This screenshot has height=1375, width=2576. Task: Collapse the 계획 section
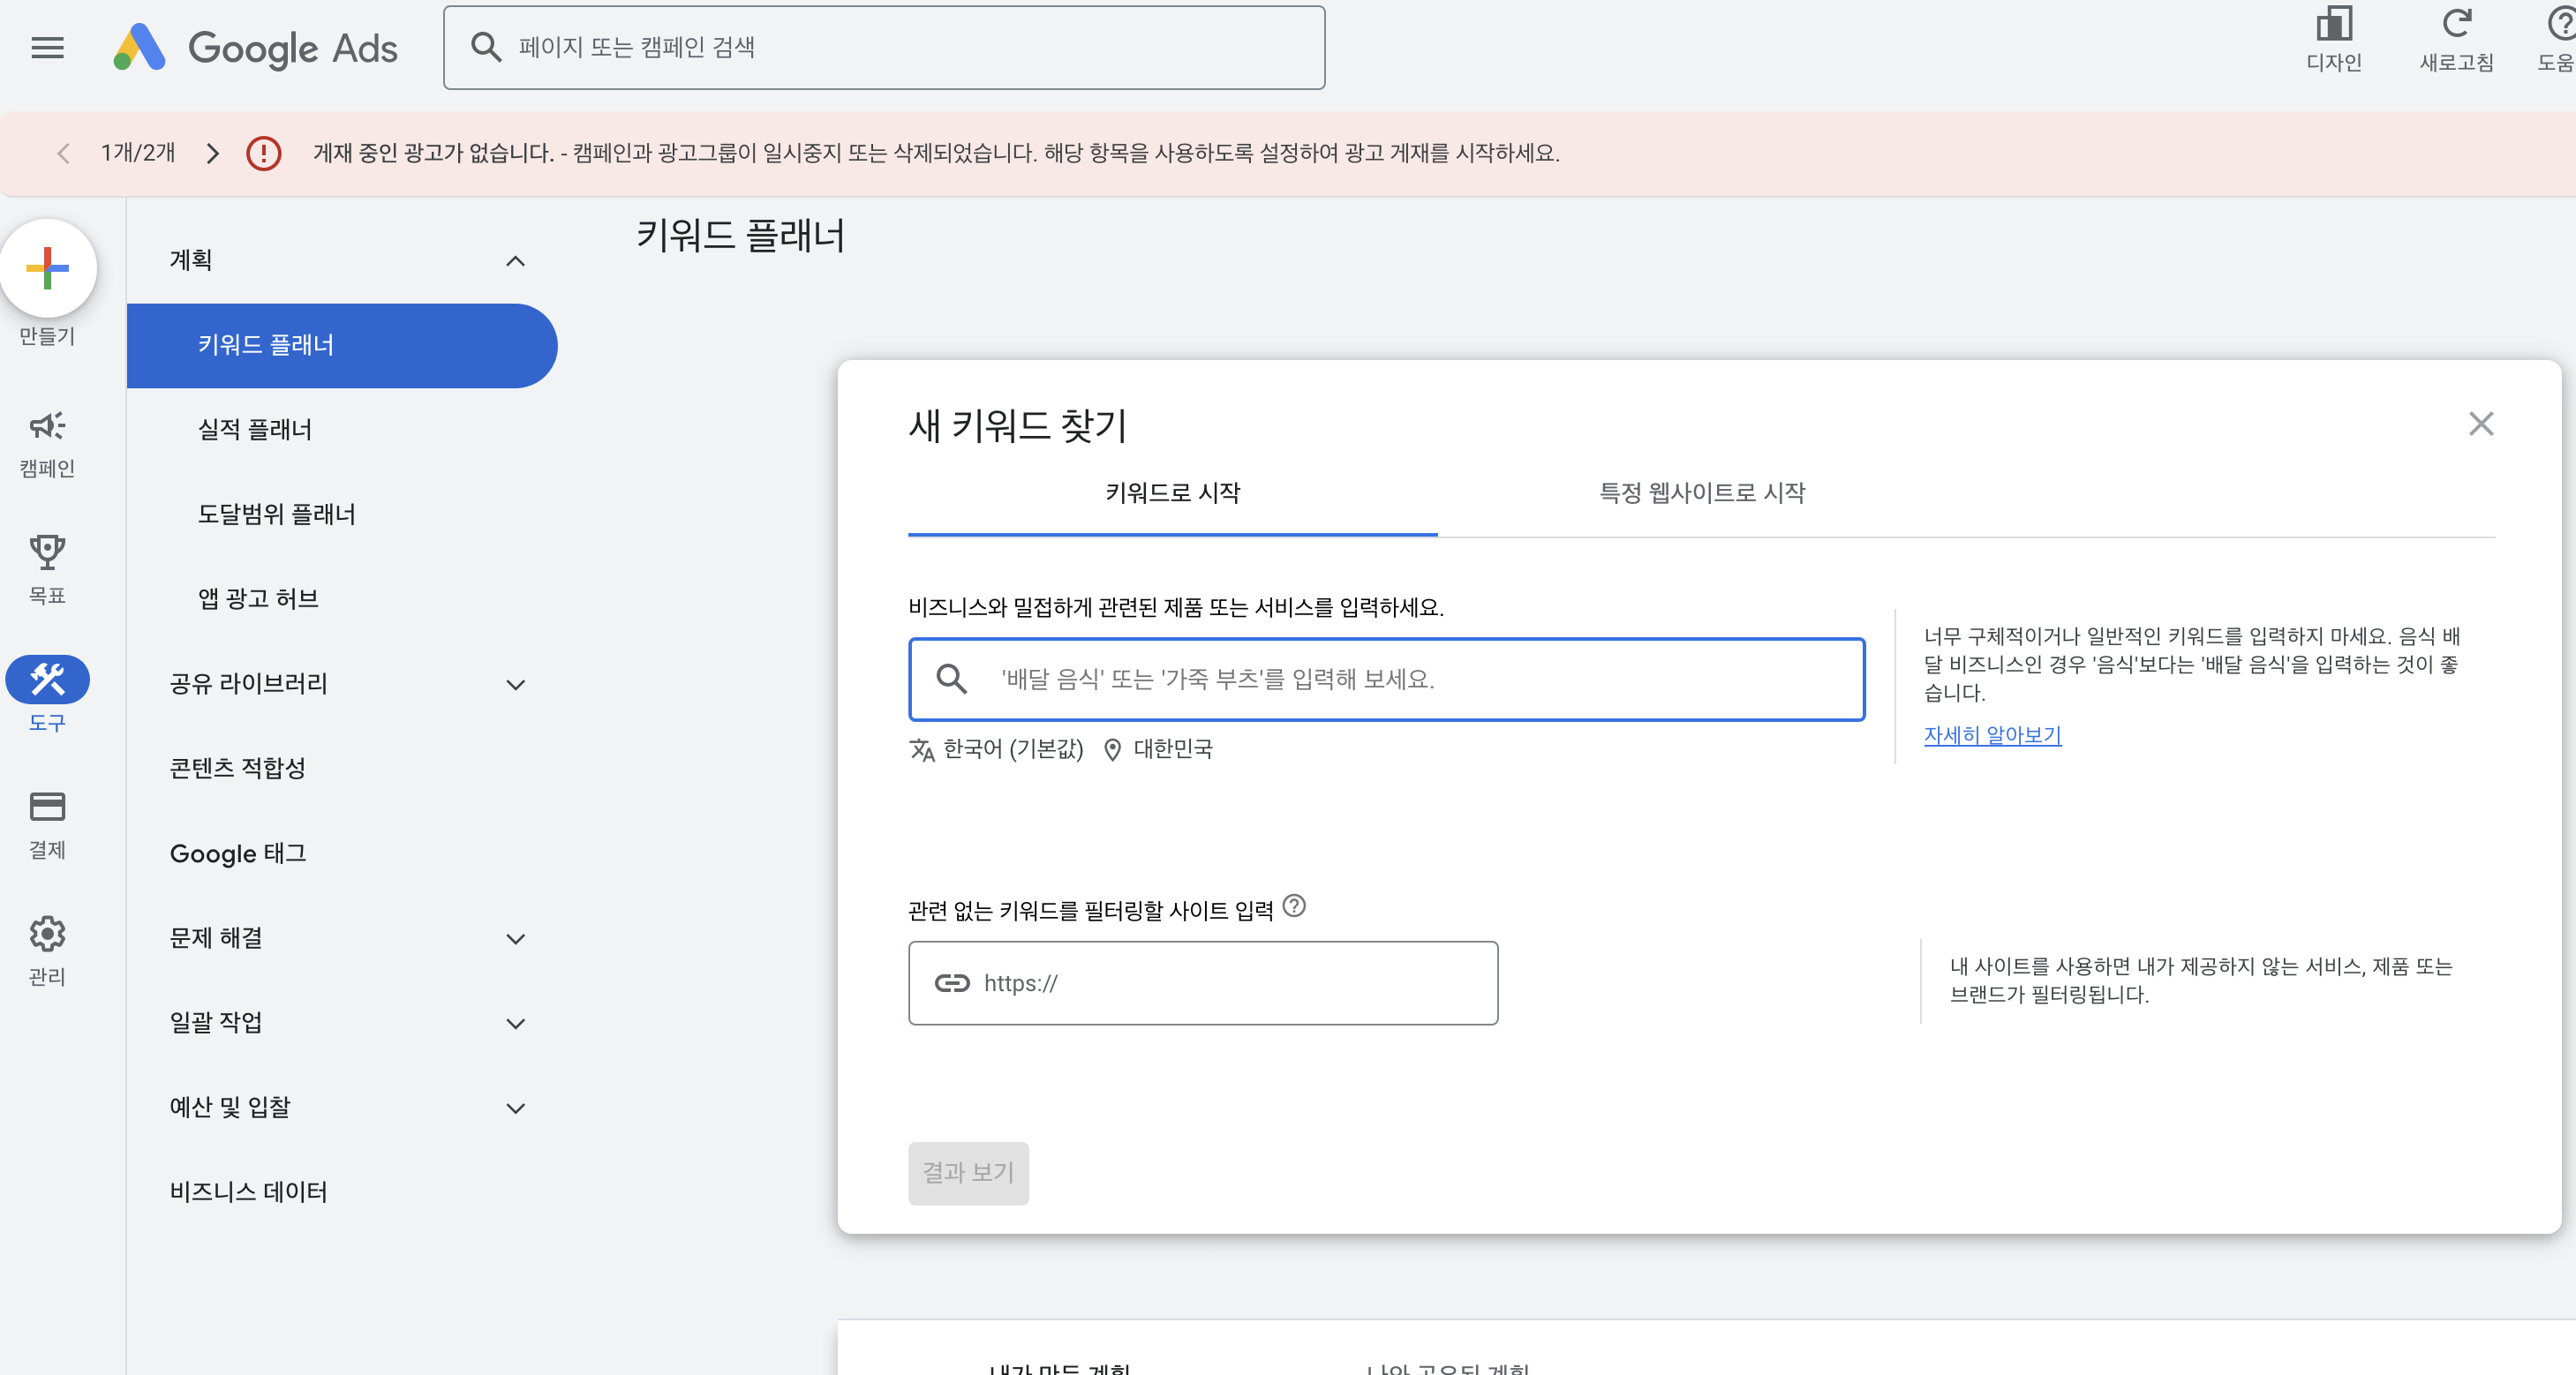point(515,261)
